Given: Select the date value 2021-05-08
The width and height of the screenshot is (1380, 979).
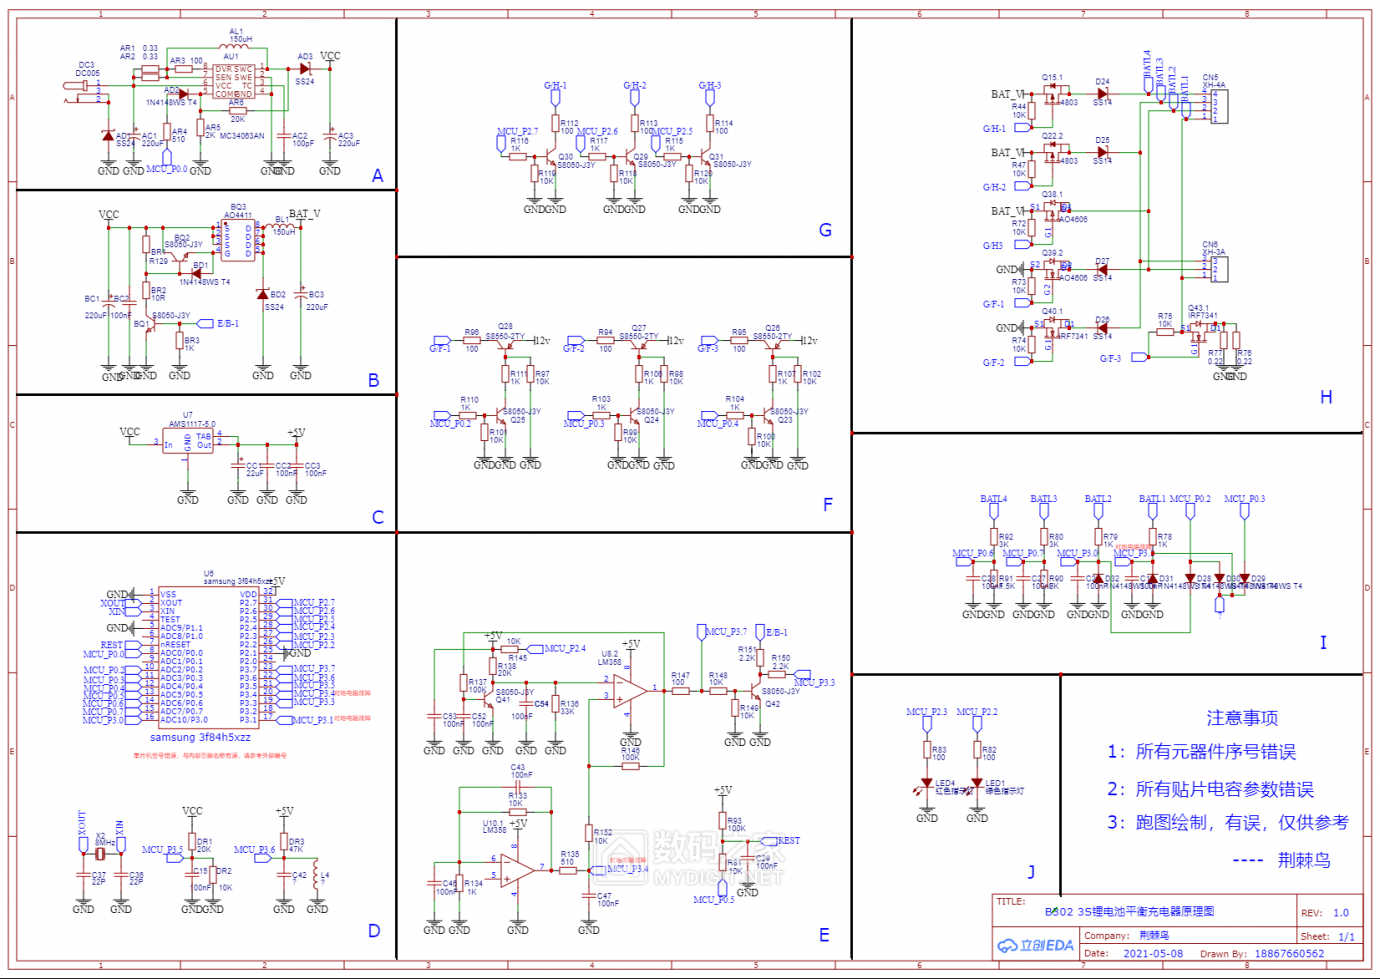Looking at the screenshot, I should tap(1153, 953).
